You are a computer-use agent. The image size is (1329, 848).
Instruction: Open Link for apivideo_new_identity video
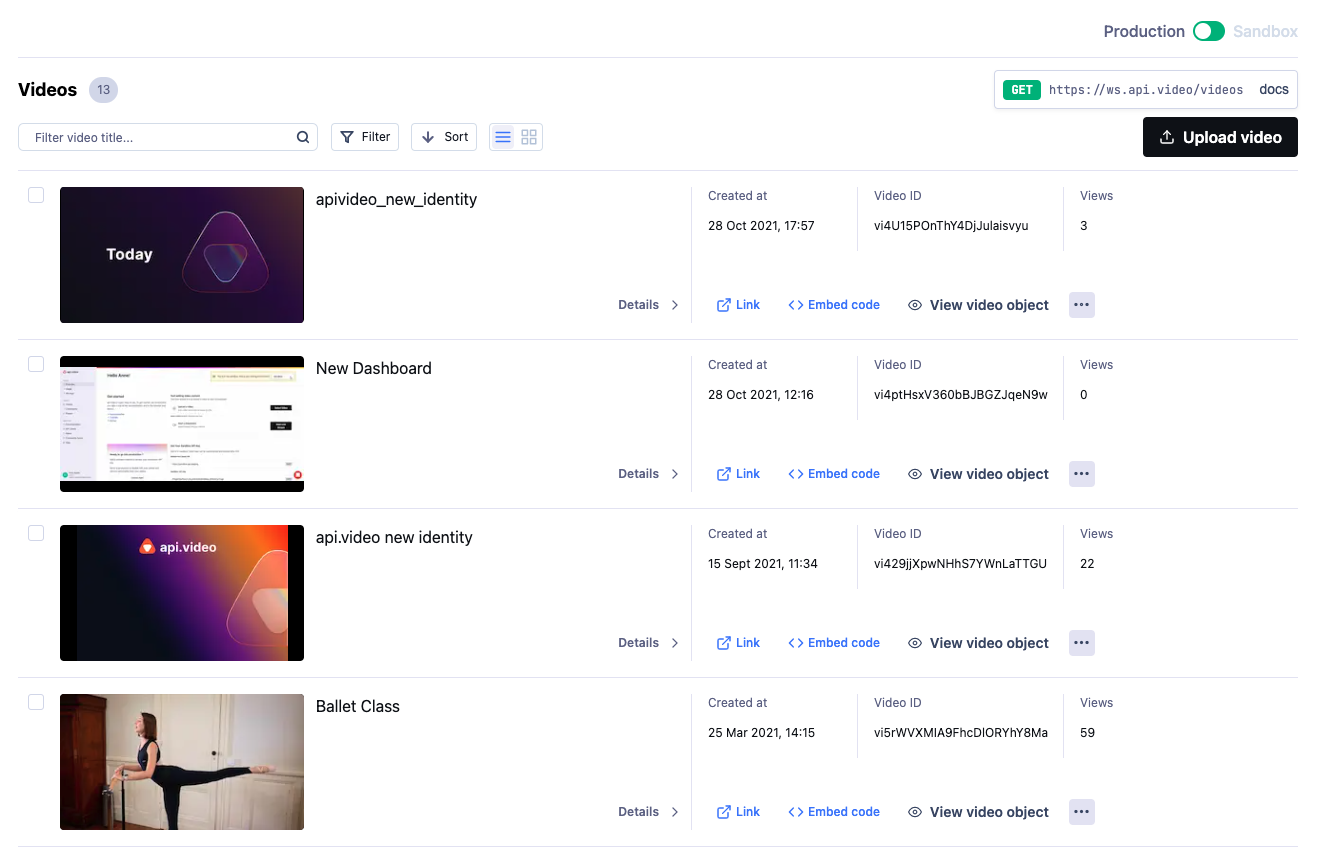(x=738, y=305)
